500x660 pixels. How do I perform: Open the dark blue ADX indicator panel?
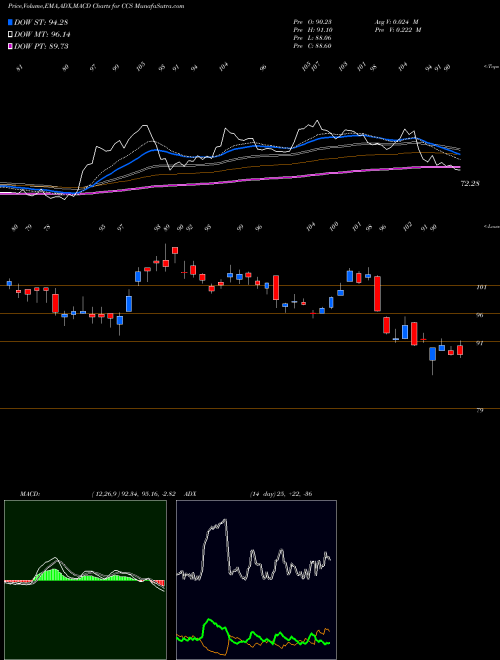click(x=256, y=580)
